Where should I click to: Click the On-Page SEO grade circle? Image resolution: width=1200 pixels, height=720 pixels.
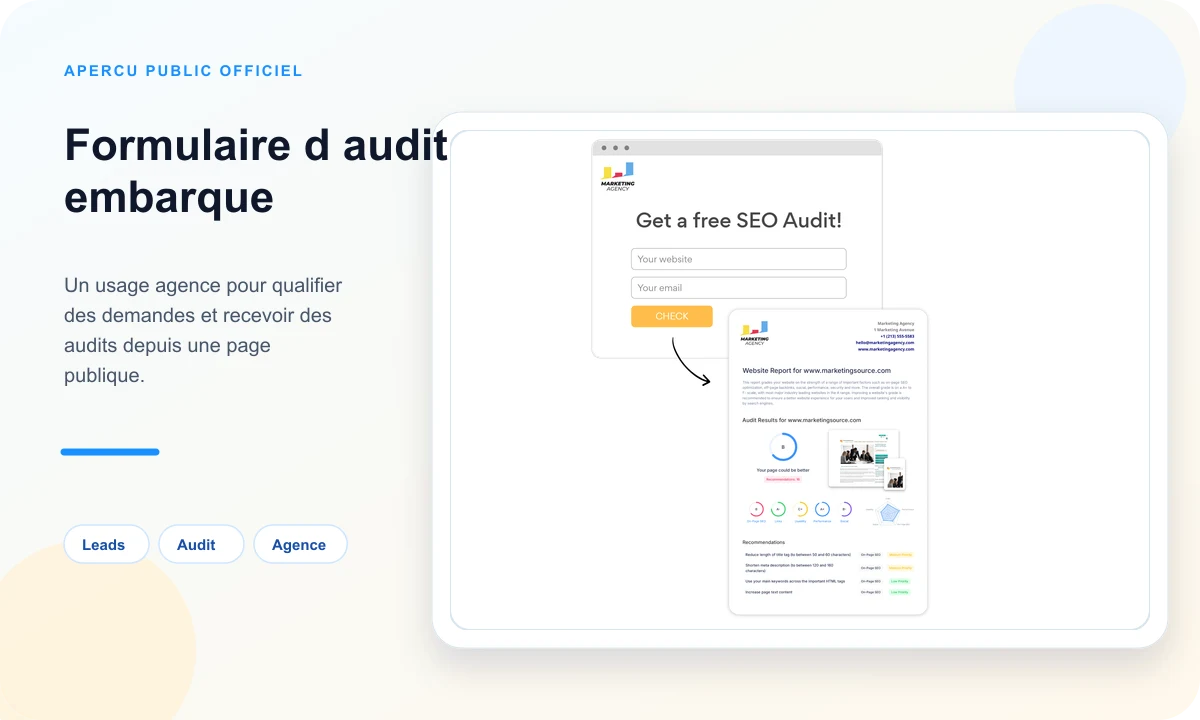point(757,509)
